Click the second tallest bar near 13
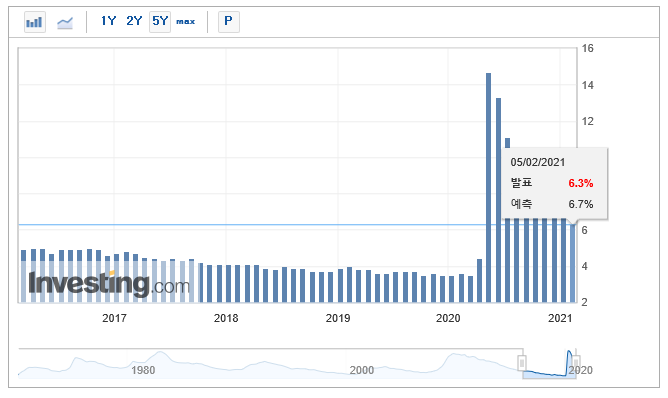 tap(498, 200)
